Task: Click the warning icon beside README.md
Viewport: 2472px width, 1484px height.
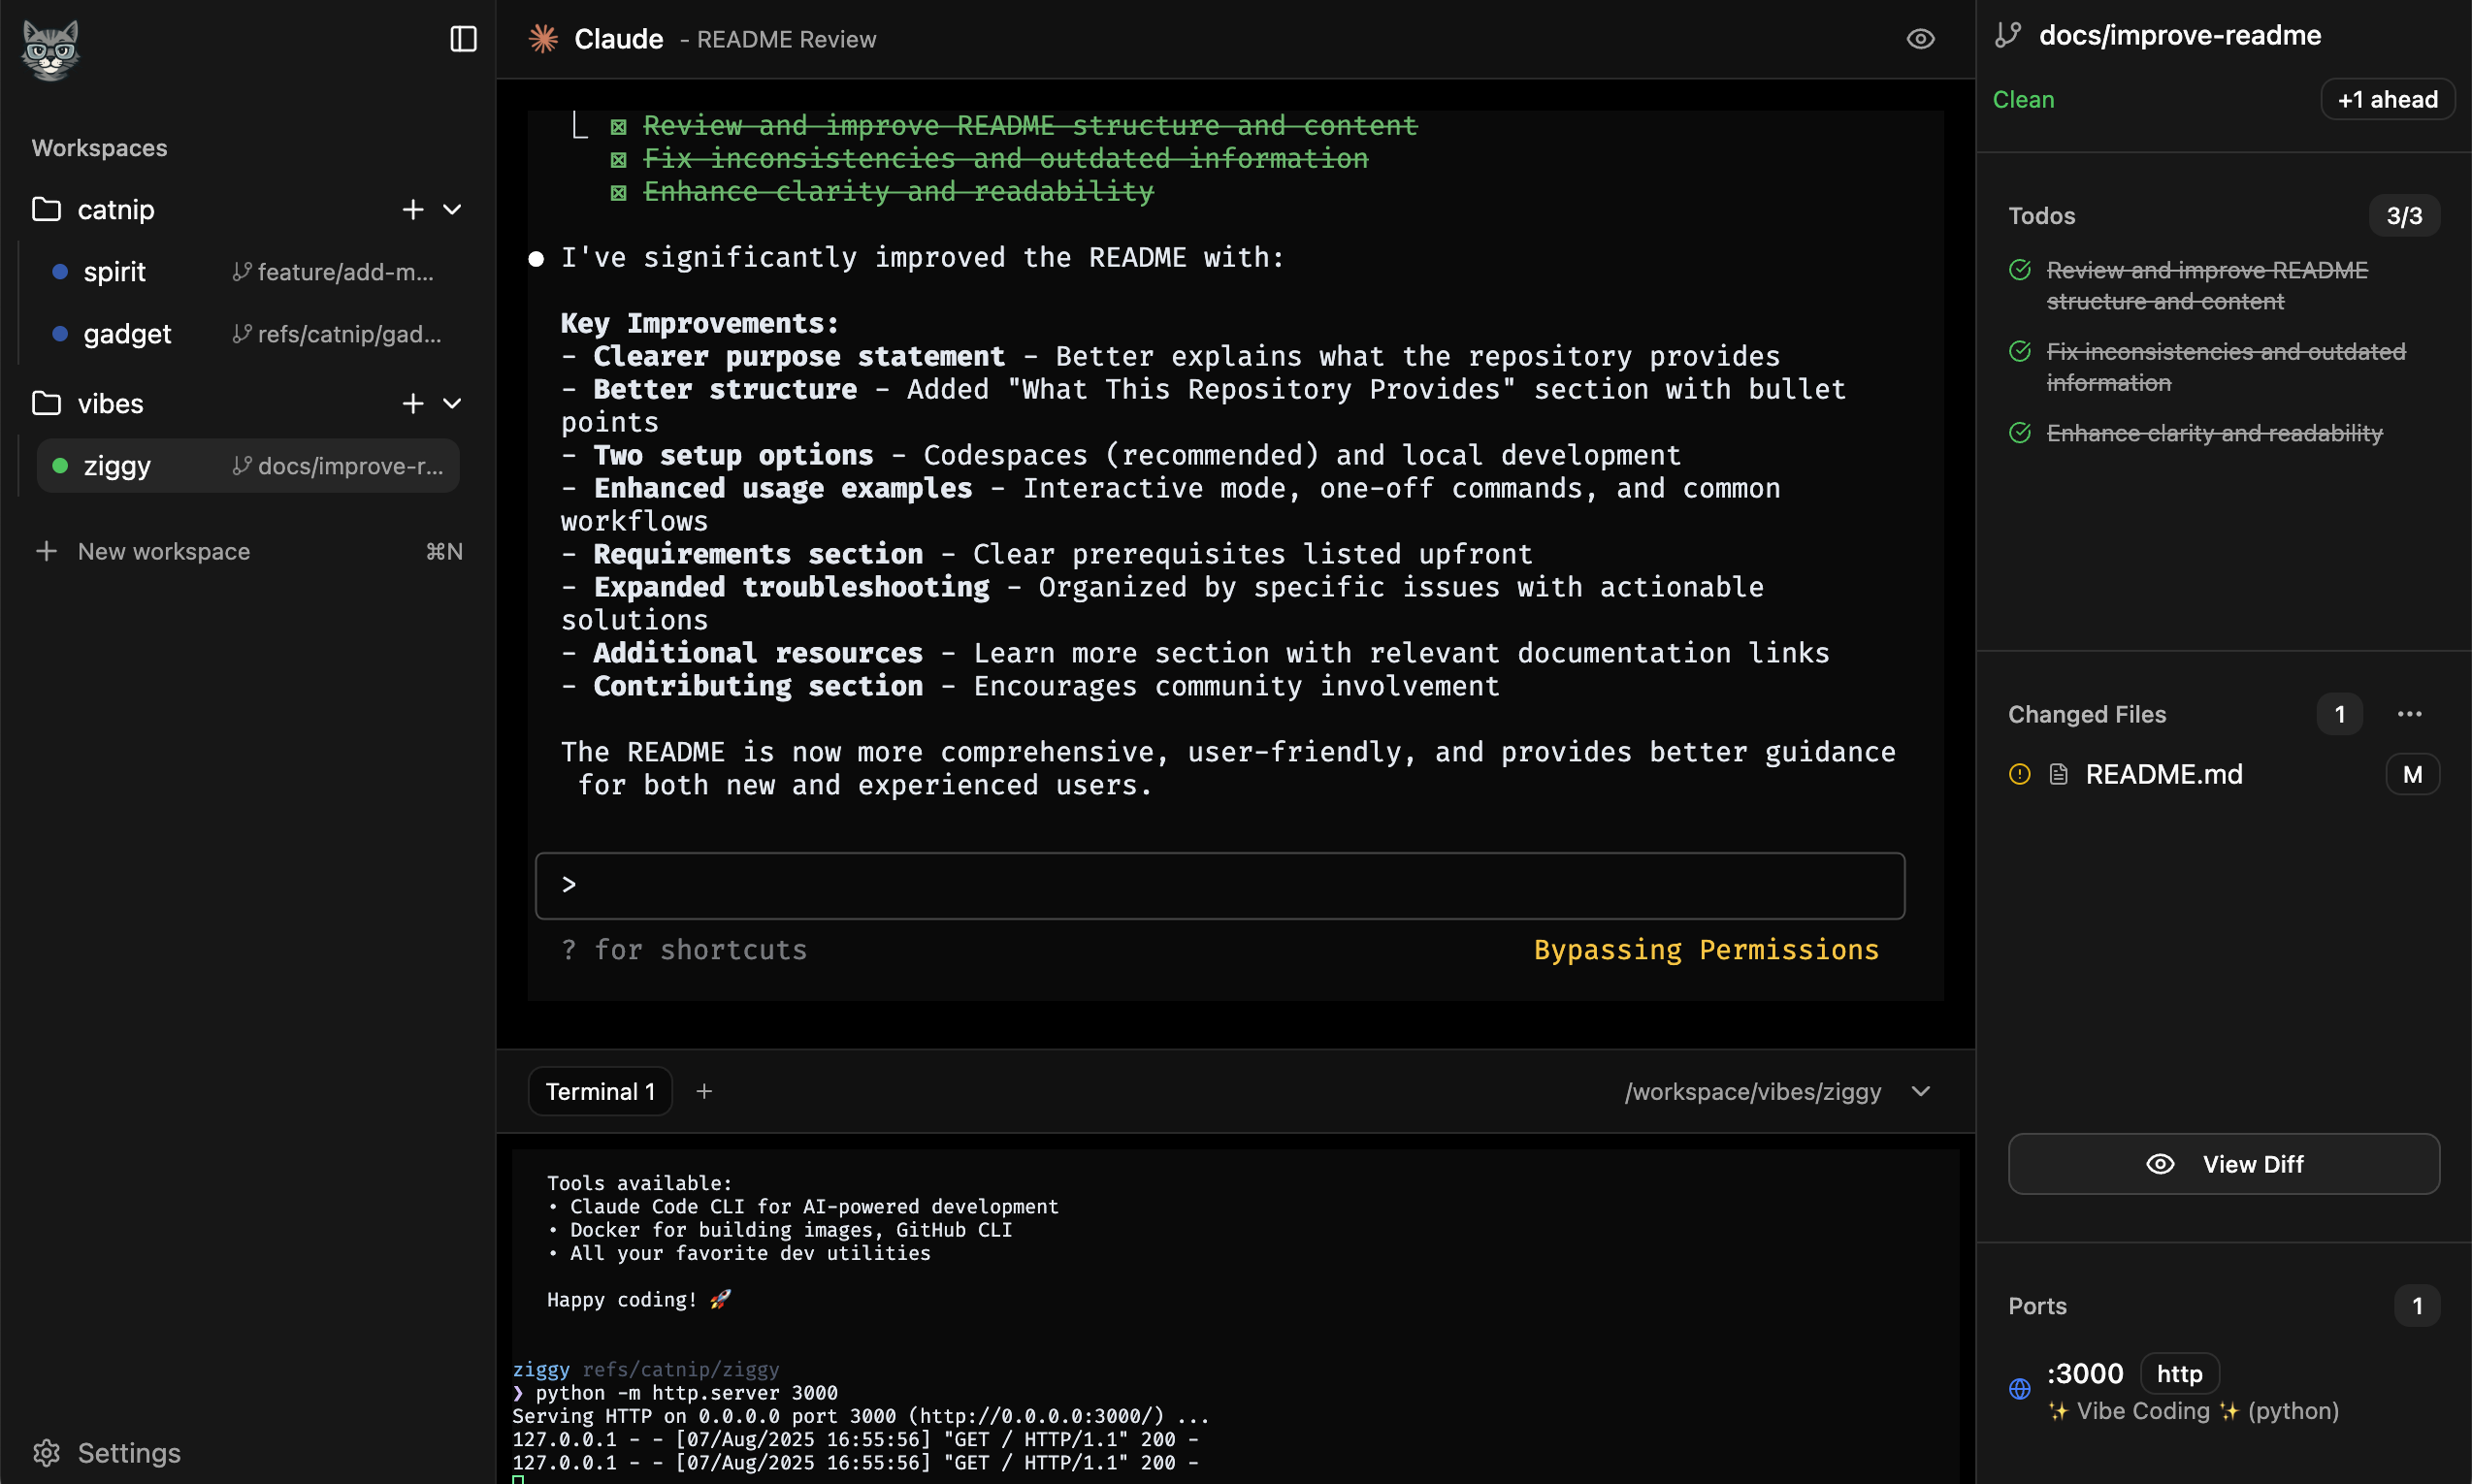Action: point(2019,774)
